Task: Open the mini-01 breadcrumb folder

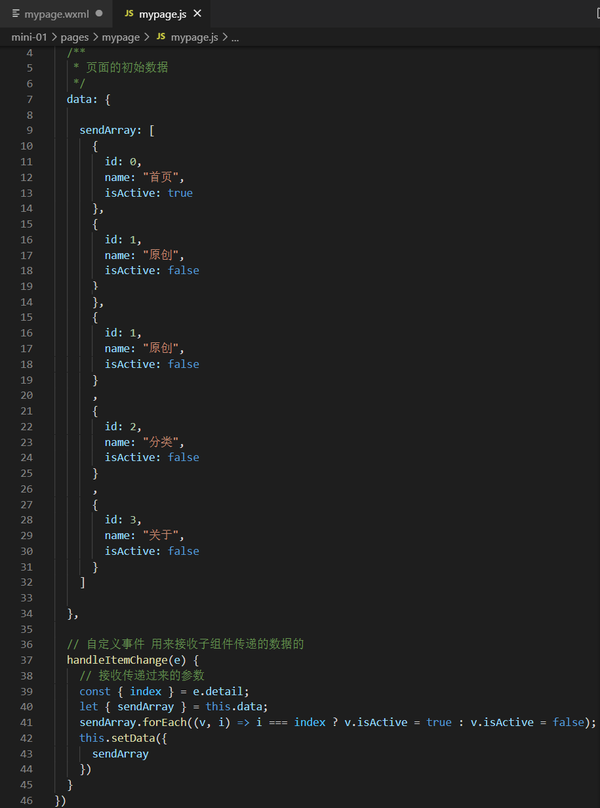Action: (29, 36)
